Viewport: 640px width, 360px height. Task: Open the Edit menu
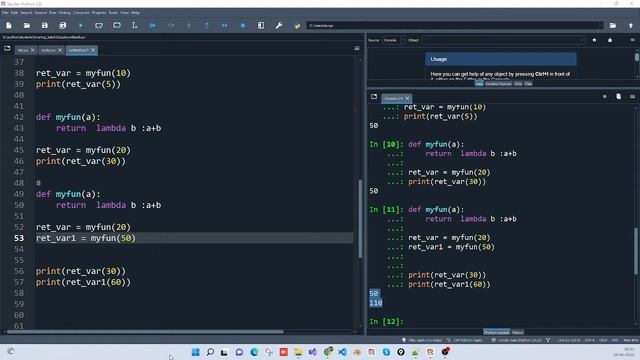14,13
